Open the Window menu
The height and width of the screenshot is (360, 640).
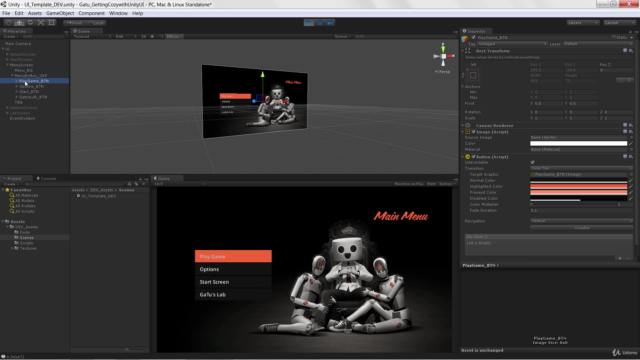point(118,13)
